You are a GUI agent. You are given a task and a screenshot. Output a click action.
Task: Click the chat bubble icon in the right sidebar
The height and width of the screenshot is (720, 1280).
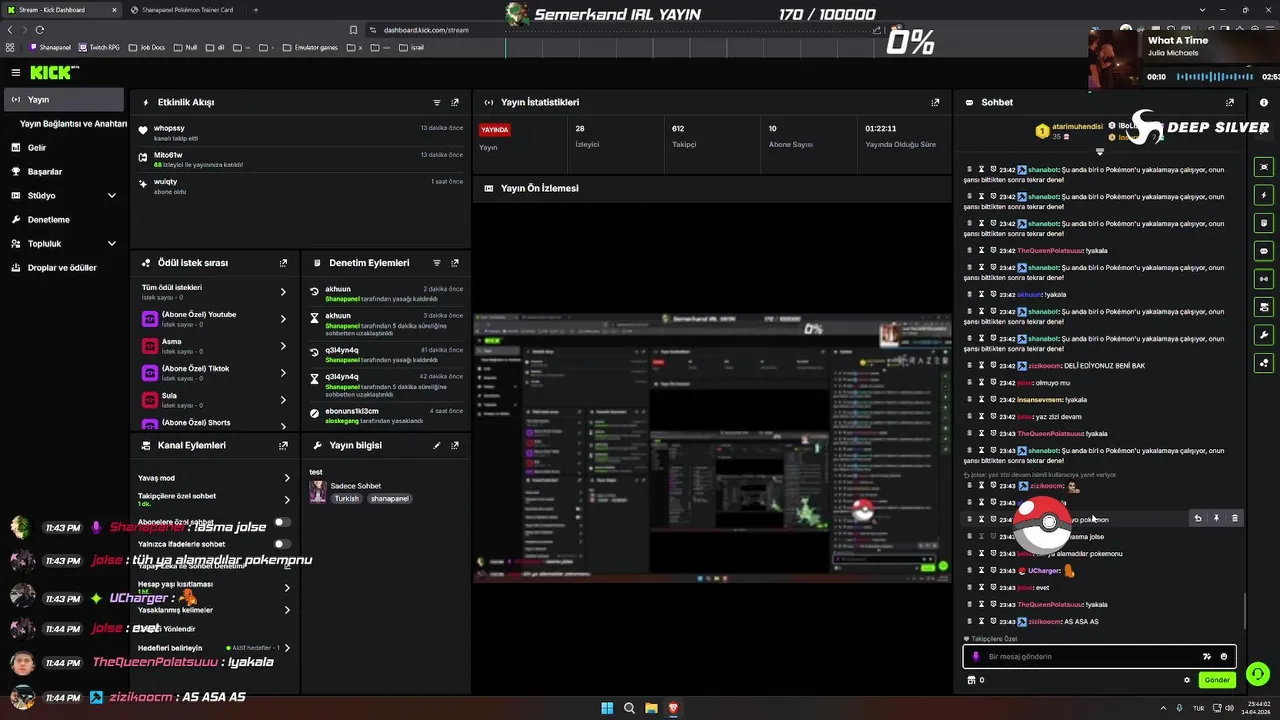pos(1264,251)
